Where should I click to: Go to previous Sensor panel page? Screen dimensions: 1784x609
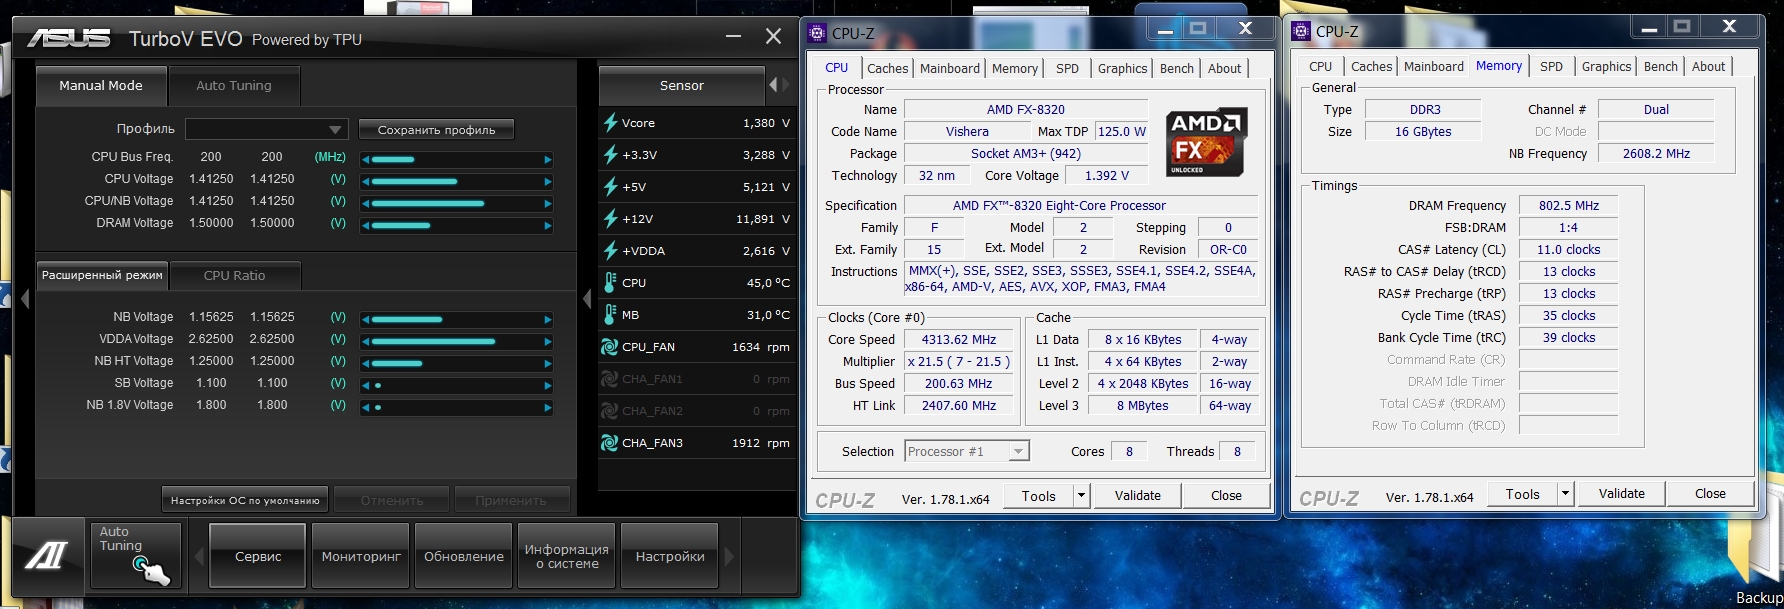tap(773, 86)
